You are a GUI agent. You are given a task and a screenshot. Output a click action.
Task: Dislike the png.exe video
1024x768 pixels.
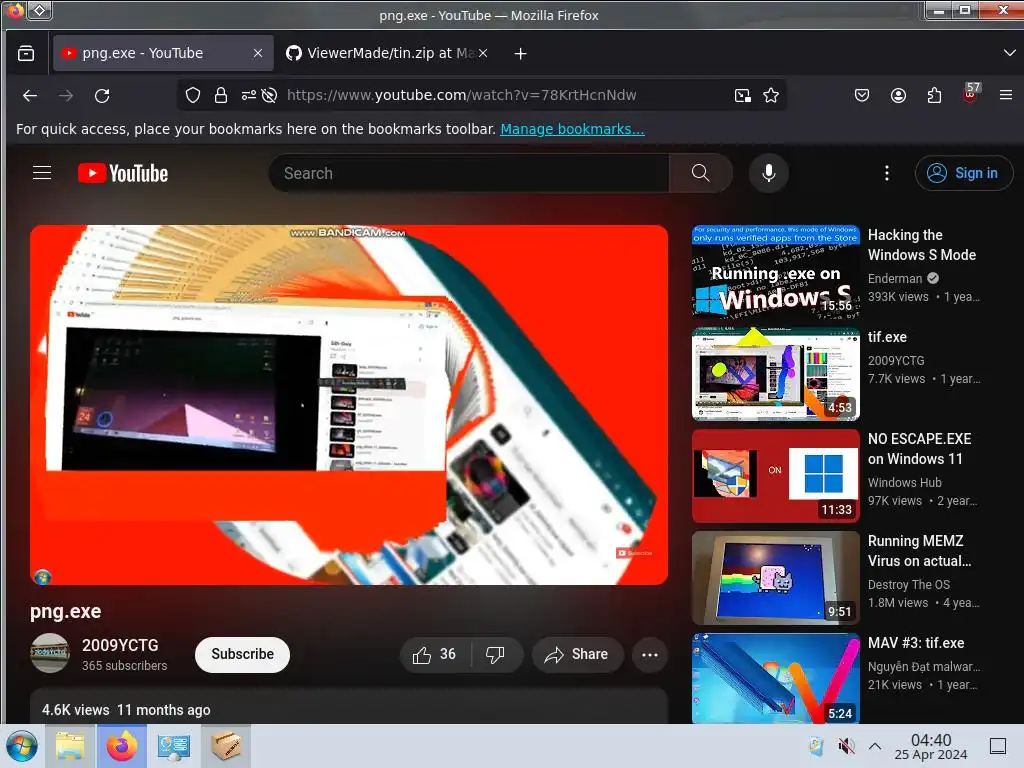tap(495, 654)
